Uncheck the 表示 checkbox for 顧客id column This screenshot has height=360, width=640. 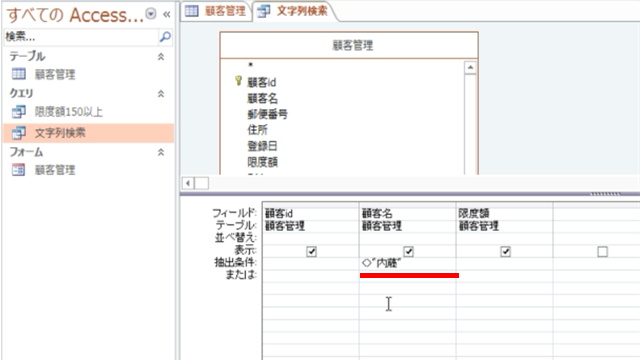311,251
